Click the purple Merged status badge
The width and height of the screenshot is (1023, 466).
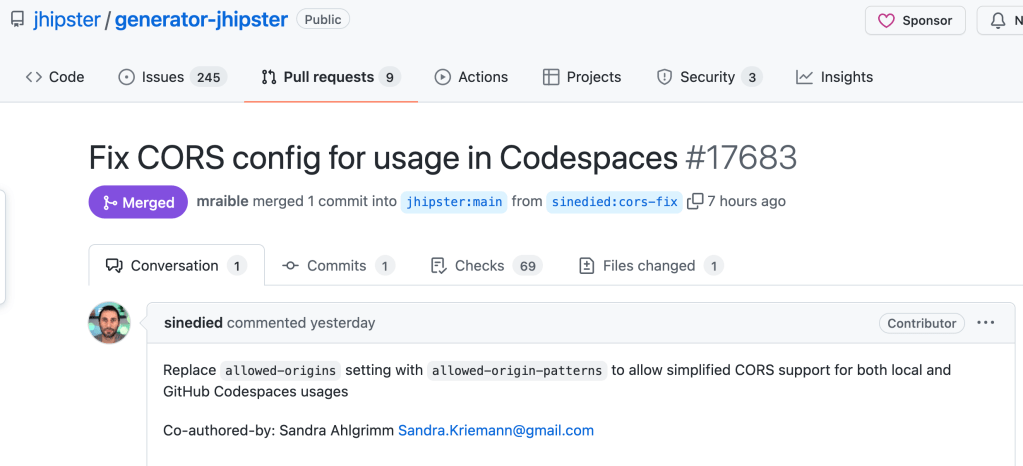[138, 202]
